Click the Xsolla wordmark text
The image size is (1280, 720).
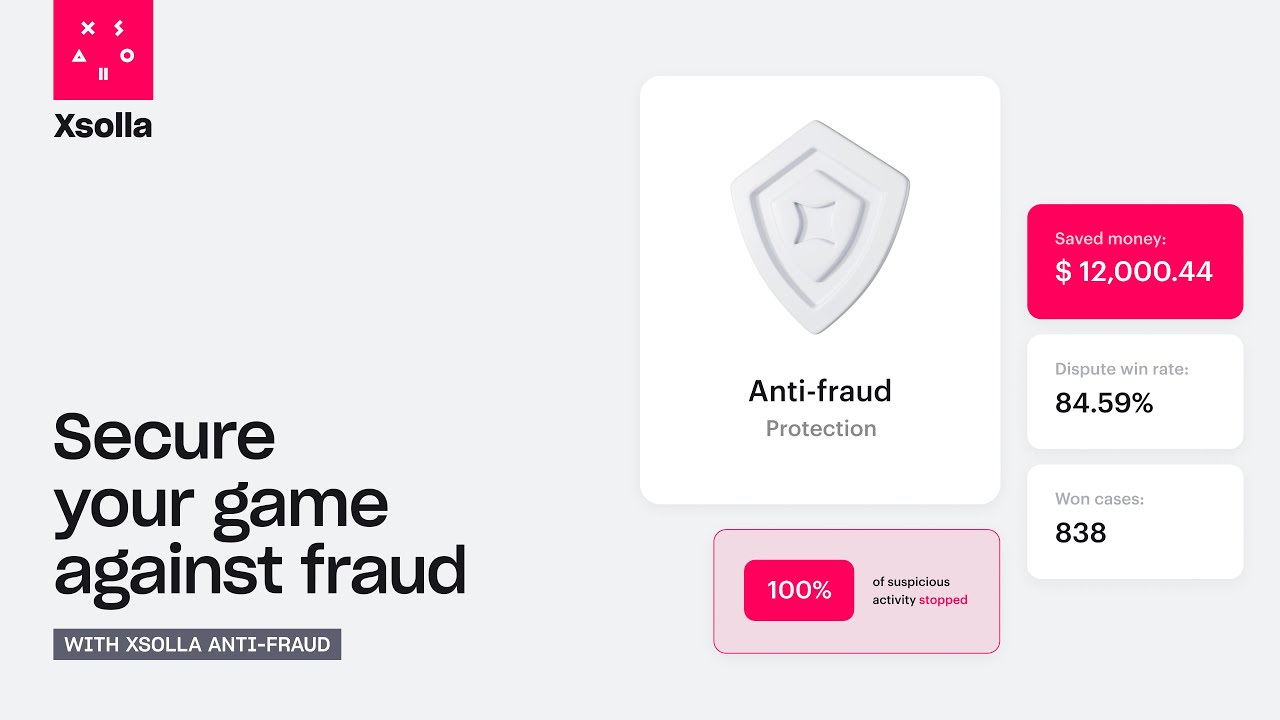point(103,126)
